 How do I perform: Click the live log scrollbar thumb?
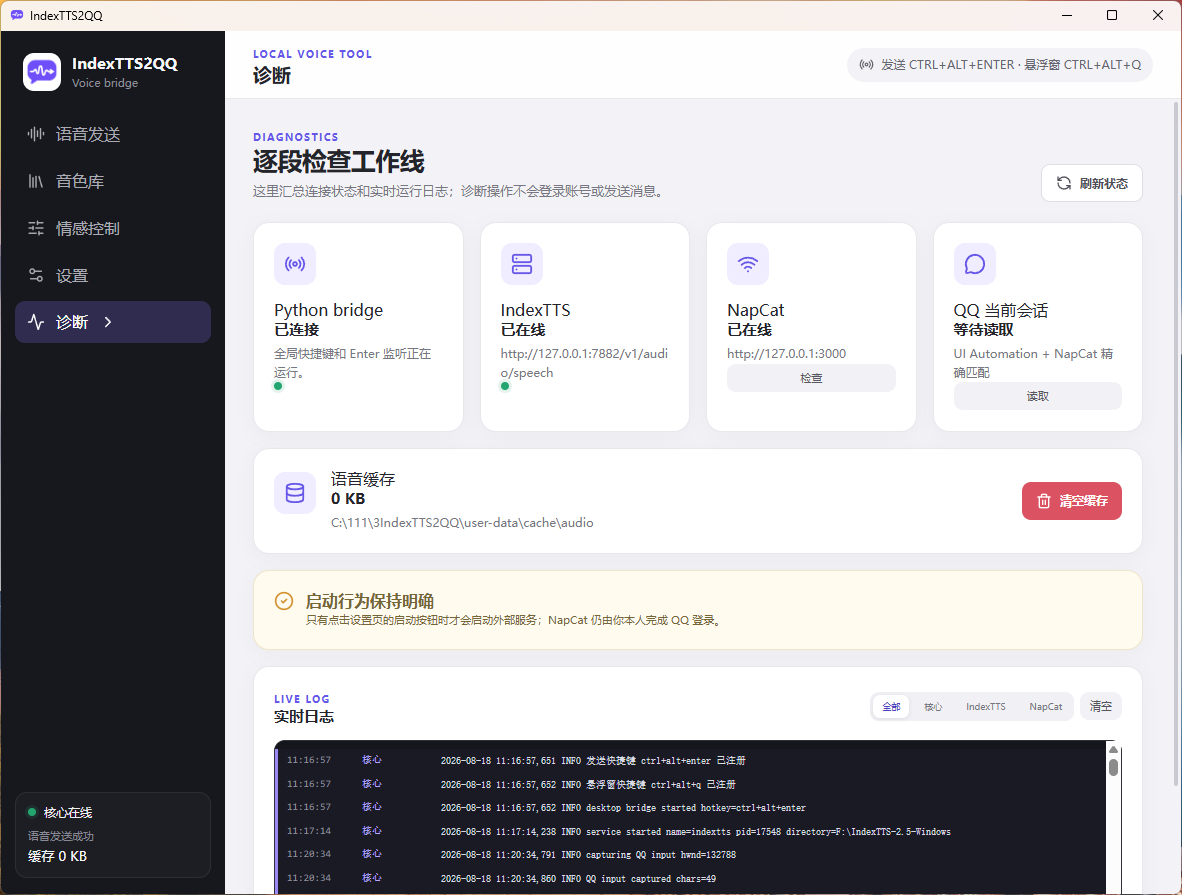click(x=1113, y=767)
